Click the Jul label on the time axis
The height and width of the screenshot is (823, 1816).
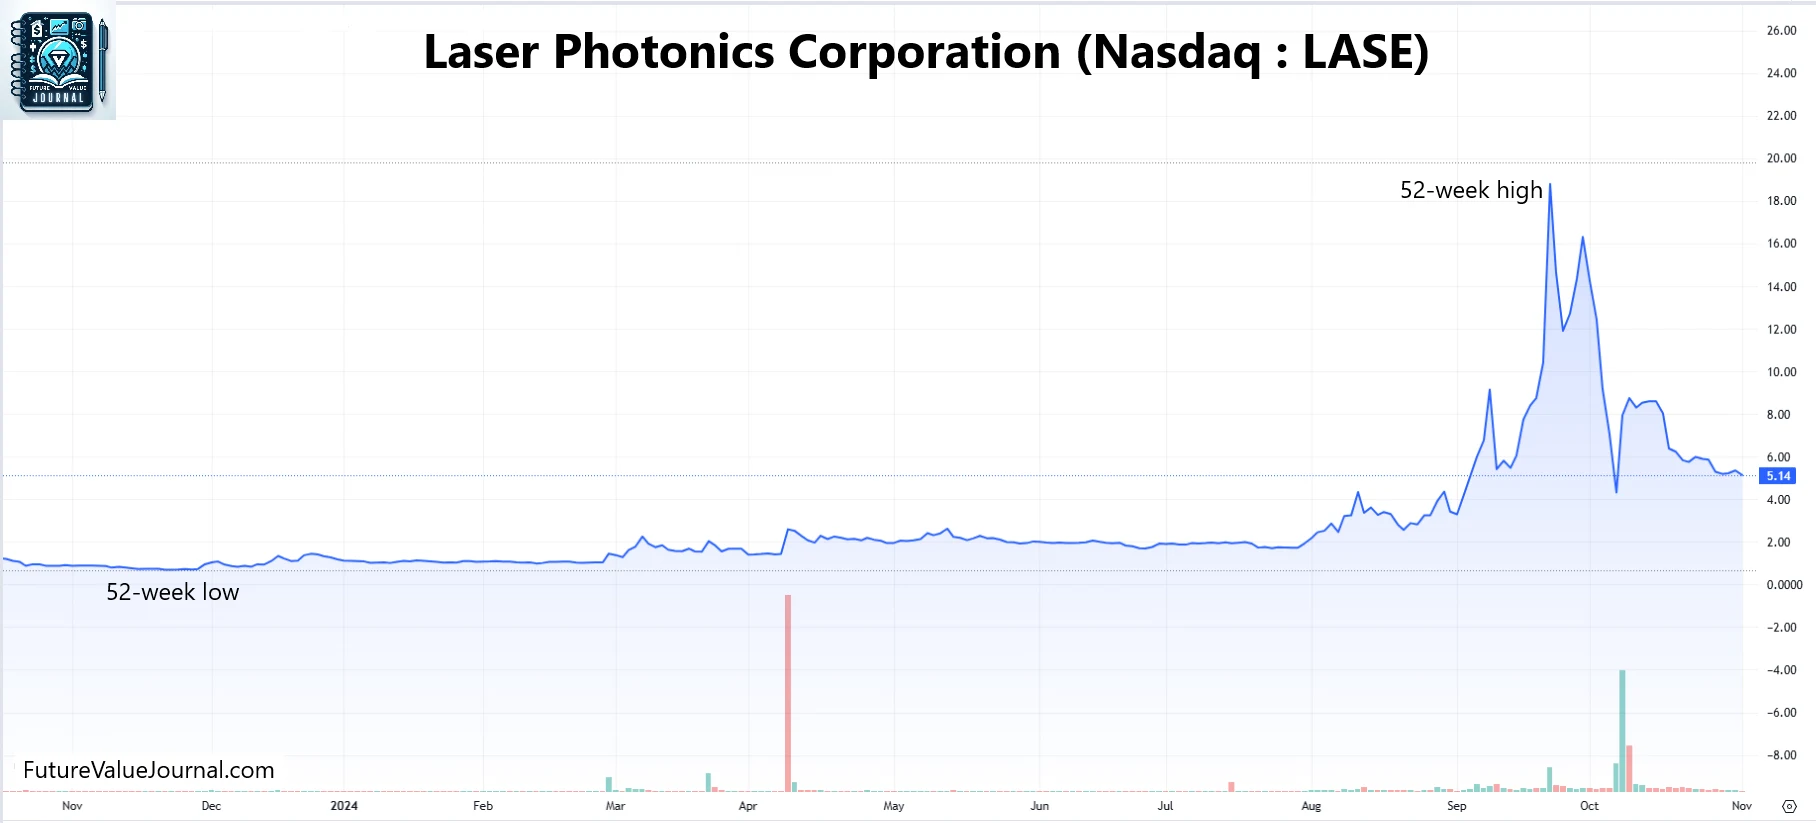point(1165,806)
